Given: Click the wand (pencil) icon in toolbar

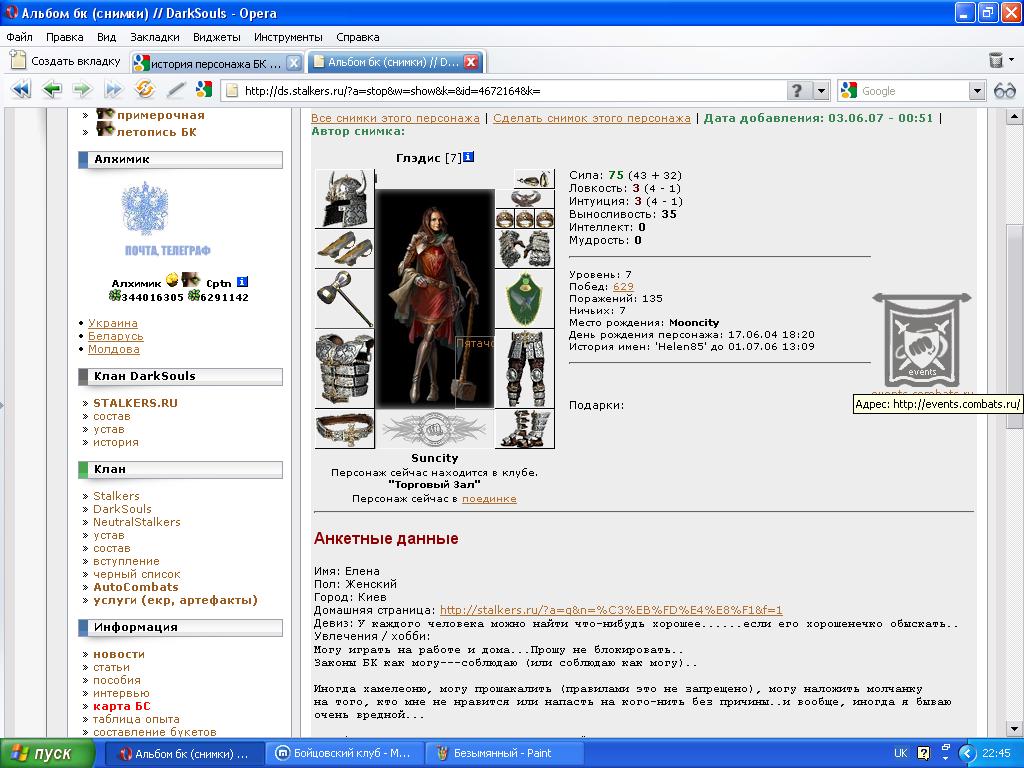Looking at the screenshot, I should [176, 89].
